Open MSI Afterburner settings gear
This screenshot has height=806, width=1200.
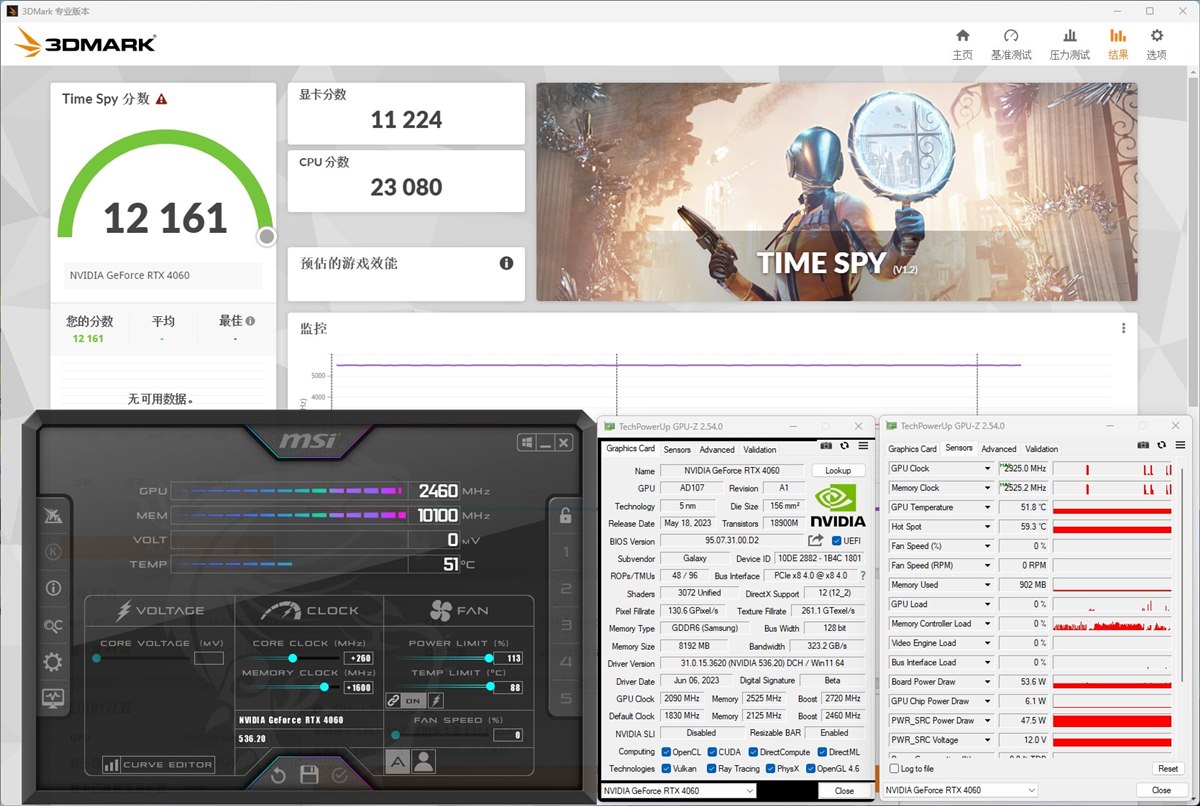[x=53, y=660]
